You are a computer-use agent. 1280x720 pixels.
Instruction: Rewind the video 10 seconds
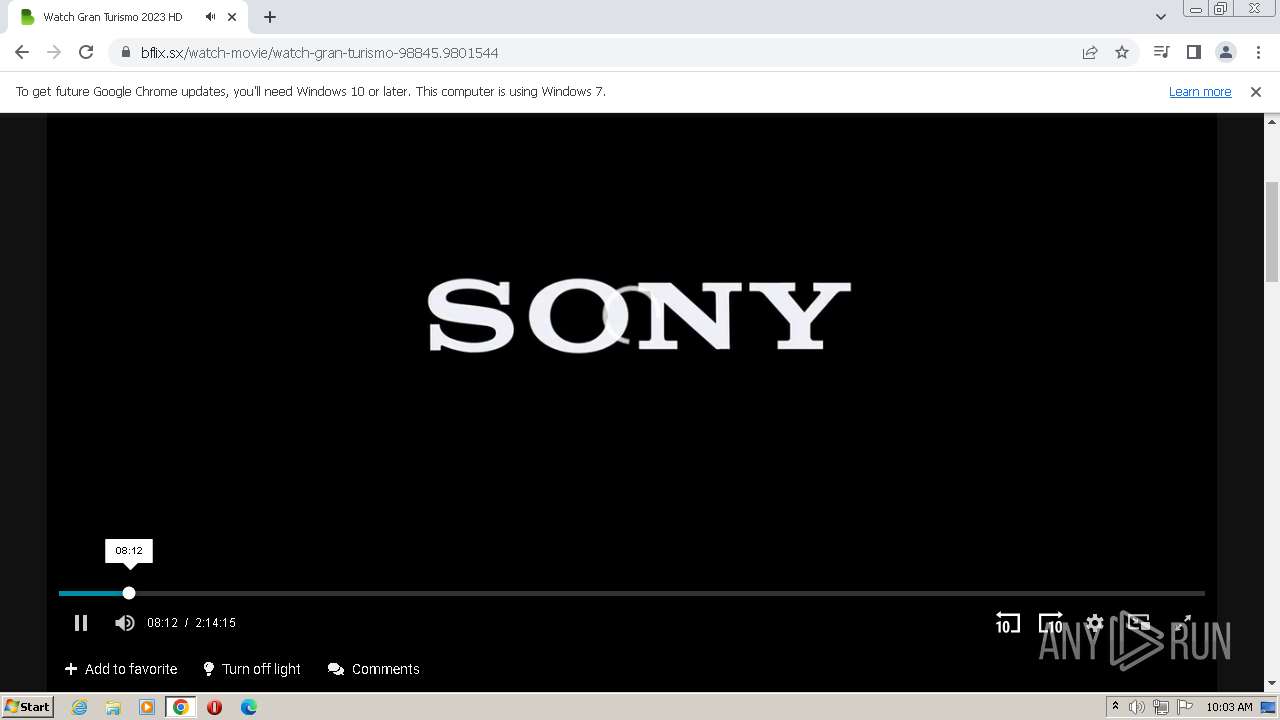[1007, 623]
